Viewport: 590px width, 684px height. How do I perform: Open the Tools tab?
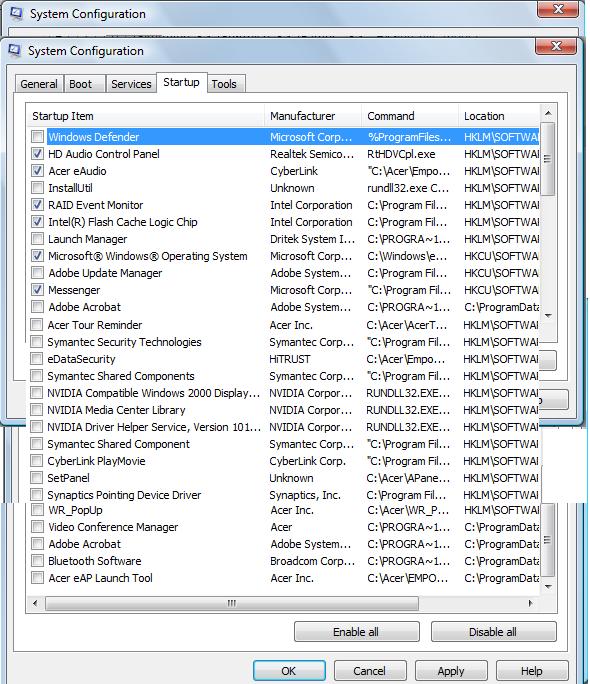pyautogui.click(x=224, y=84)
